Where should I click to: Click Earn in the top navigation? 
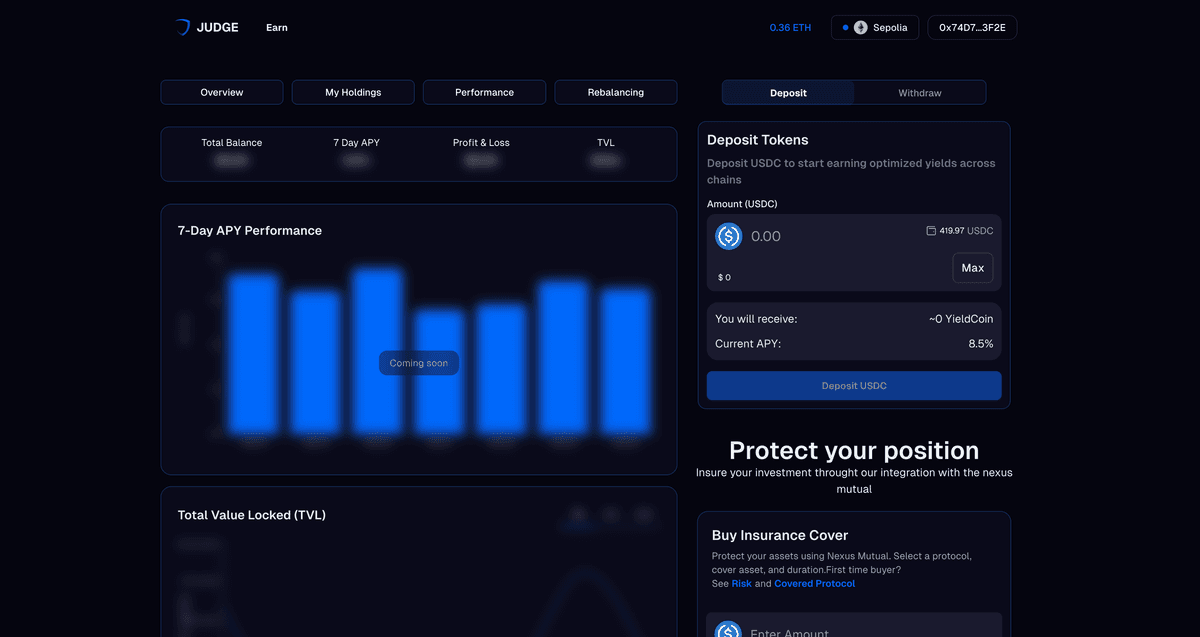(x=276, y=27)
